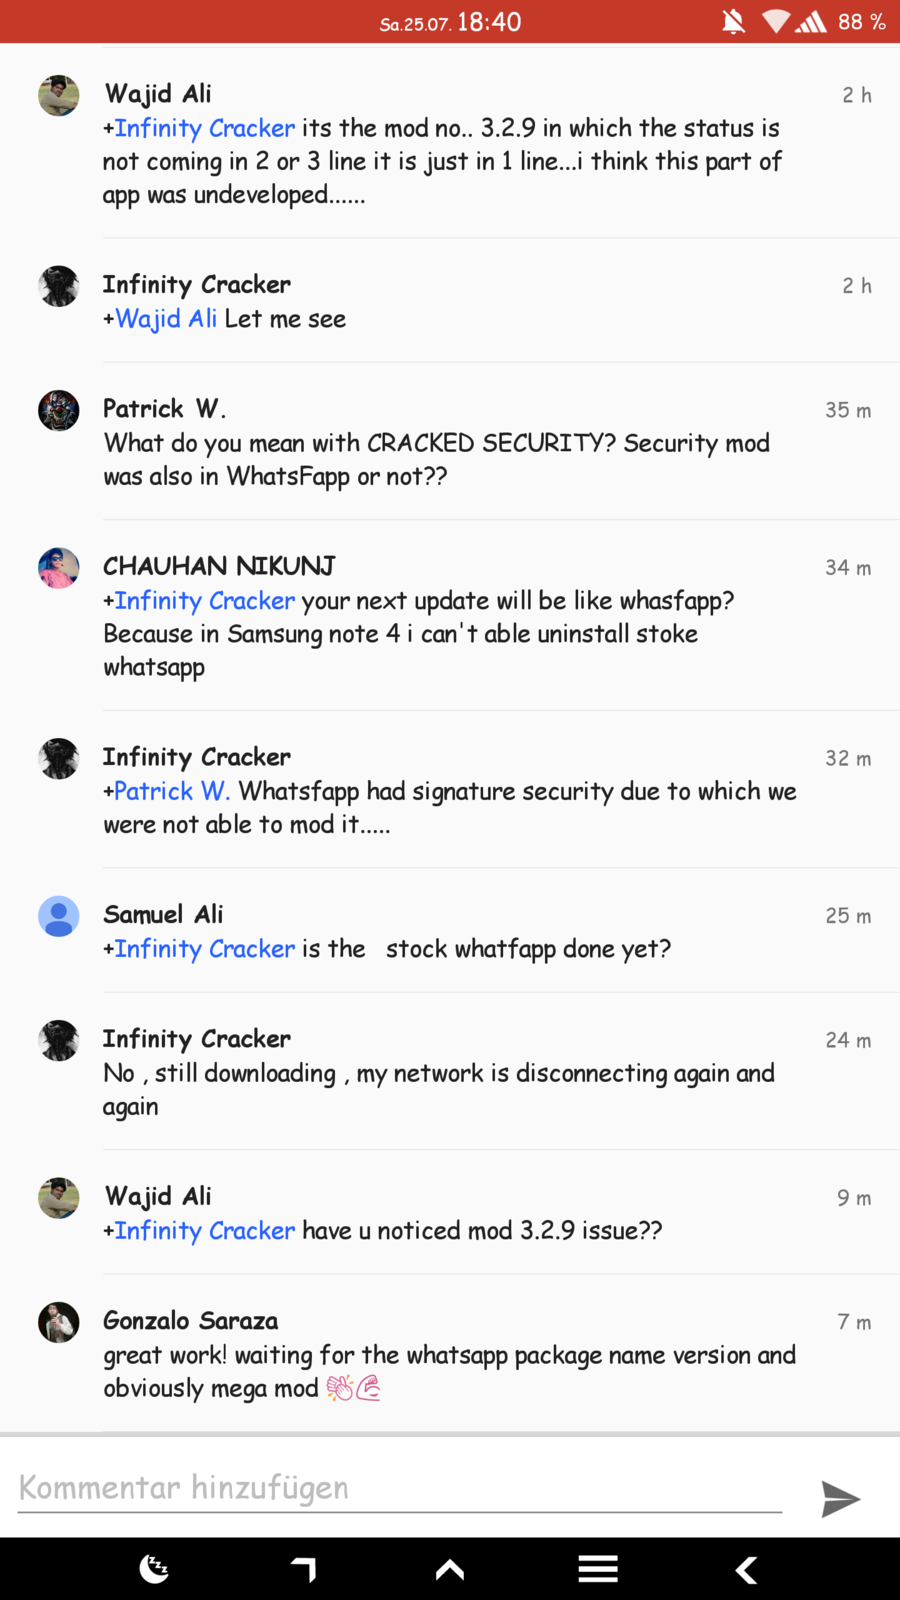Tap the Wi-Fi signal status icon
Viewport: 900px width, 1600px height.
(x=776, y=22)
